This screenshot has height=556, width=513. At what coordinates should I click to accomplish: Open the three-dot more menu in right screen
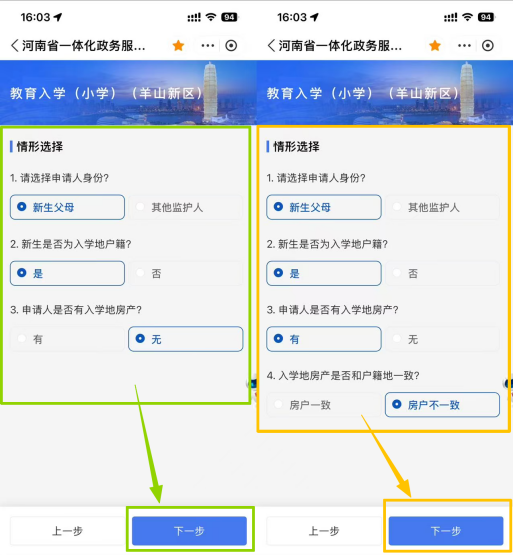tap(464, 46)
